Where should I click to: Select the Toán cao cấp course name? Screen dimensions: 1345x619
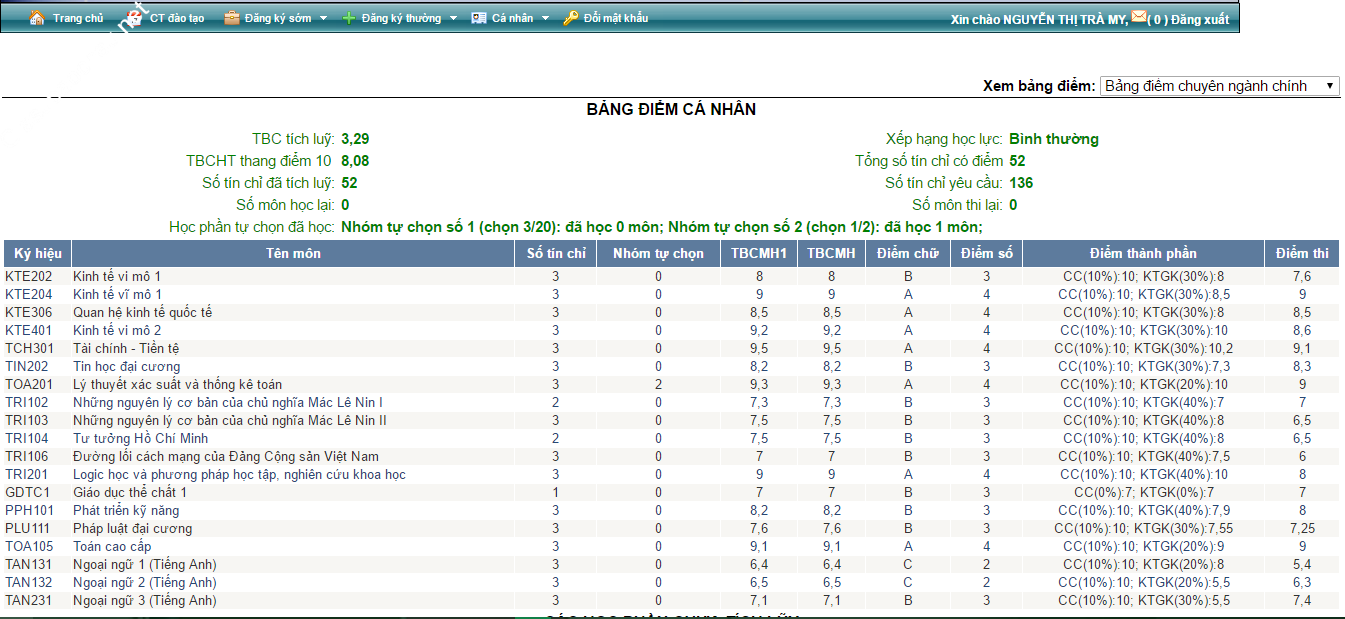pyautogui.click(x=112, y=546)
